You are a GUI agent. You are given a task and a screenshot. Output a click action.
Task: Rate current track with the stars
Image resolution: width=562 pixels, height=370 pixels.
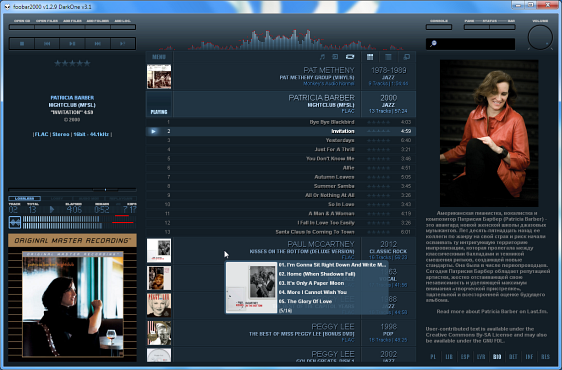click(x=72, y=63)
